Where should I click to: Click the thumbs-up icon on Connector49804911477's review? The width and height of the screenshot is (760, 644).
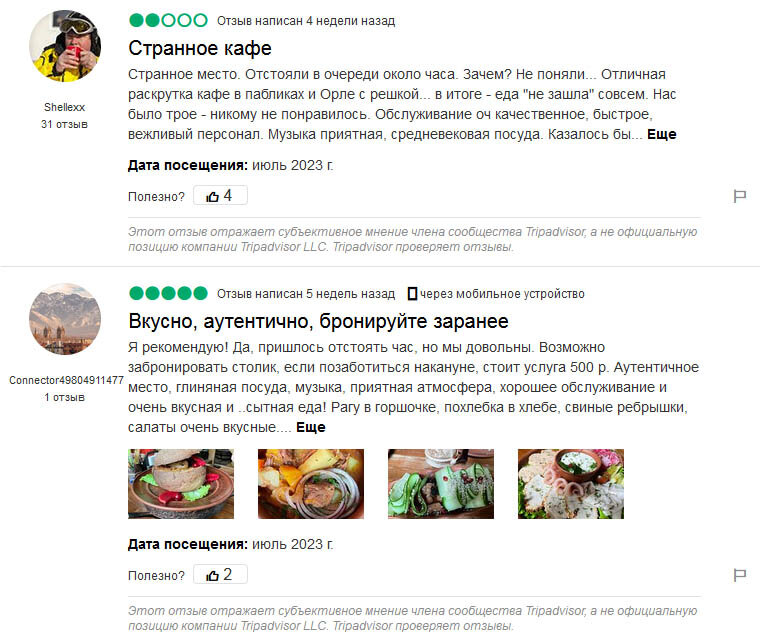pyautogui.click(x=212, y=575)
